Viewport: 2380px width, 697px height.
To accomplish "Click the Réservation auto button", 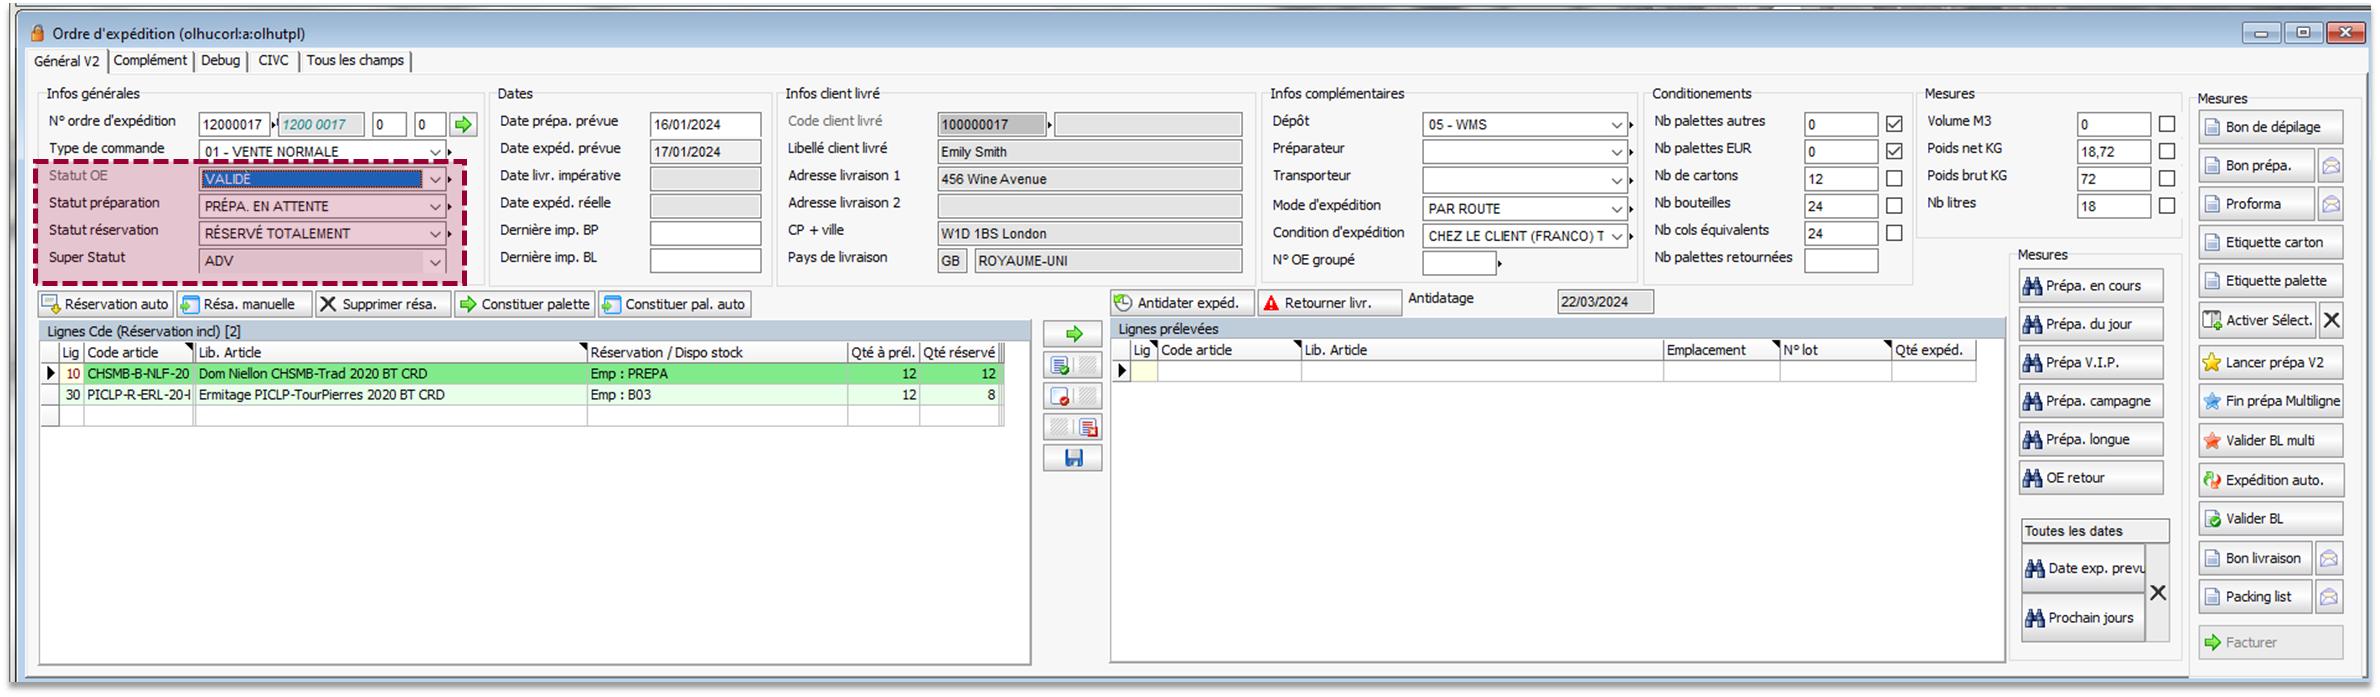I will pos(106,304).
